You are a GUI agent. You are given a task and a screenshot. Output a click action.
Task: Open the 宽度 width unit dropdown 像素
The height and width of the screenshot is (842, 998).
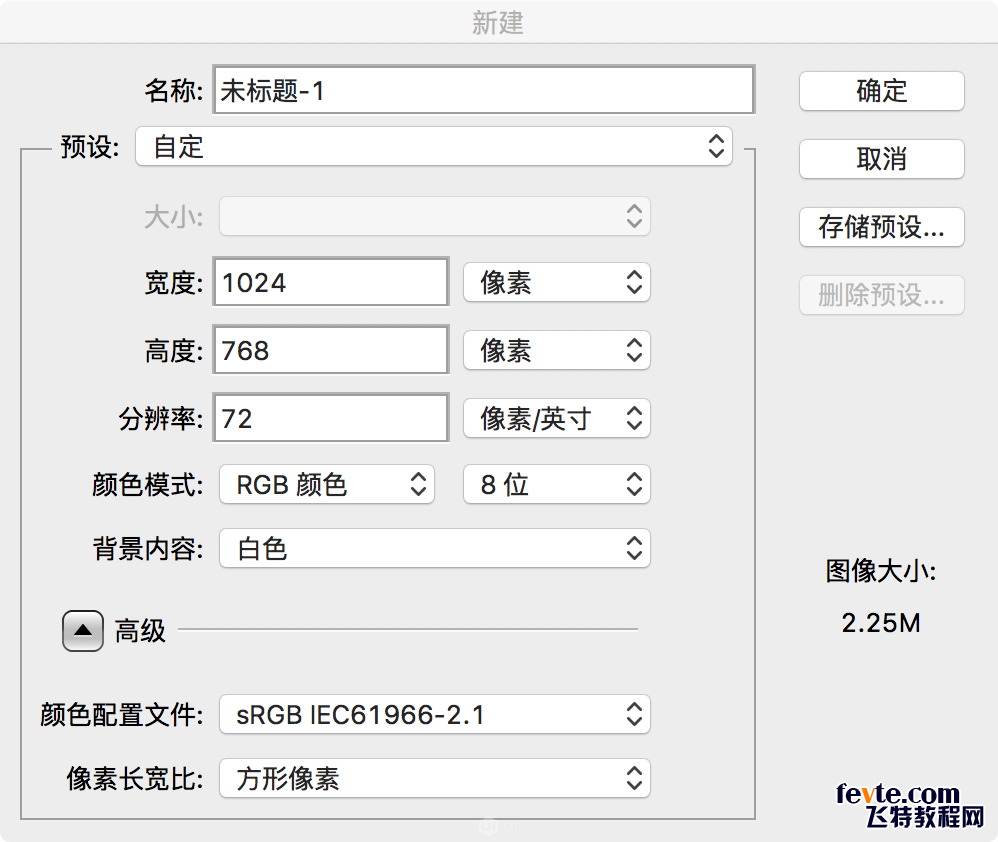(x=557, y=282)
